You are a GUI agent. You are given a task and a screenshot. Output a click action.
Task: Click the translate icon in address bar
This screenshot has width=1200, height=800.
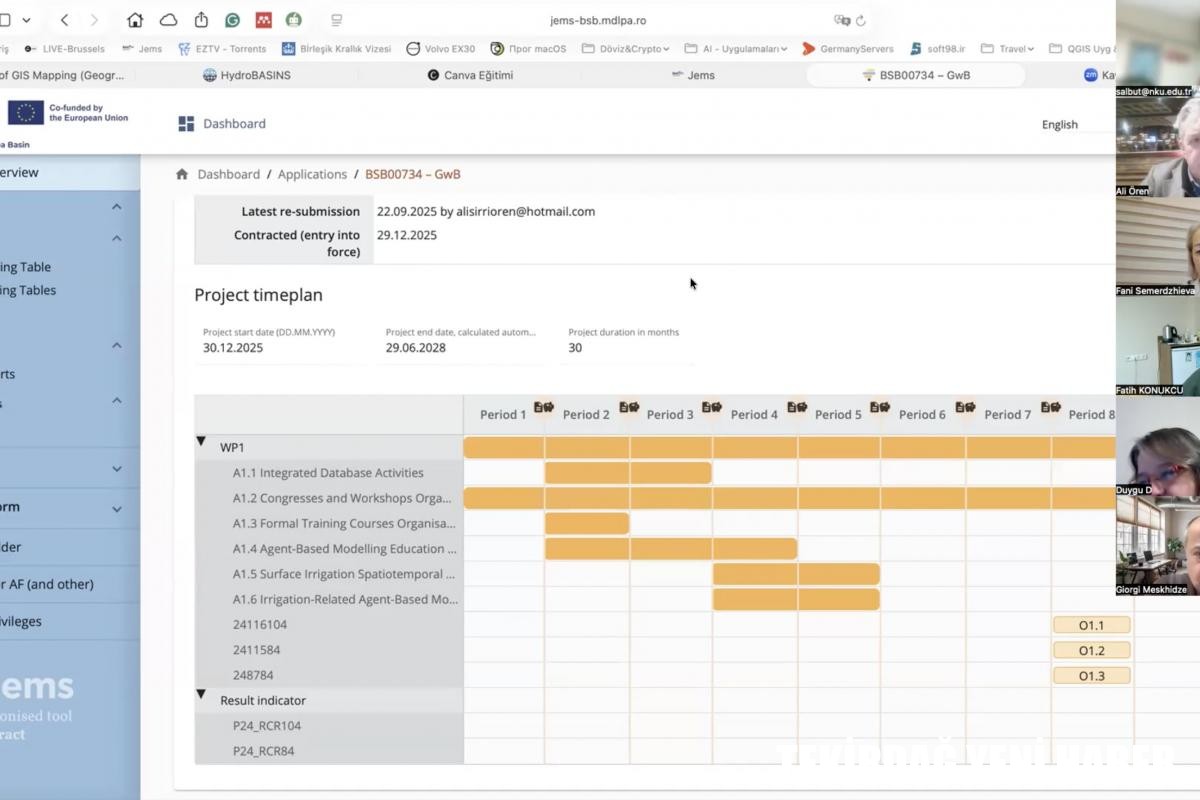(x=841, y=20)
